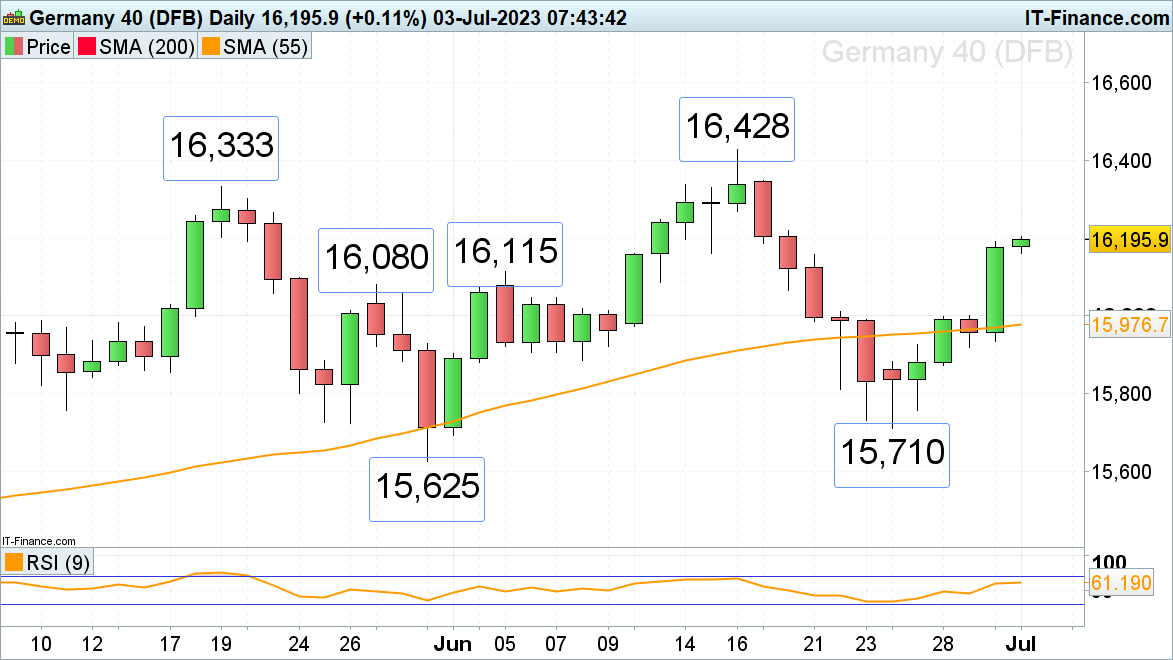Click the RSI value tag 61.190
This screenshot has height=660, width=1173.
(x=1121, y=583)
